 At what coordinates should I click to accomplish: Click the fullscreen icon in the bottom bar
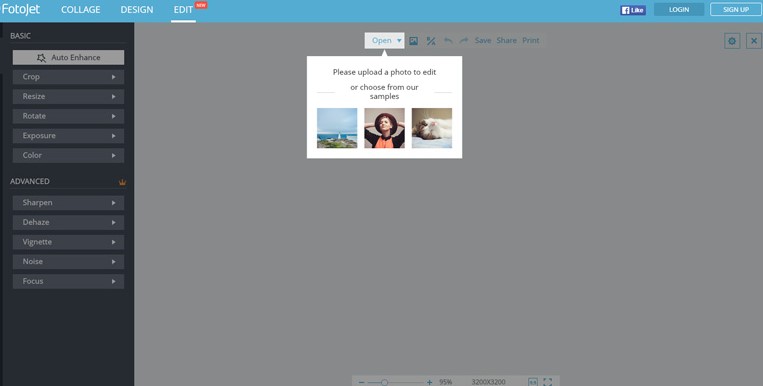547,382
